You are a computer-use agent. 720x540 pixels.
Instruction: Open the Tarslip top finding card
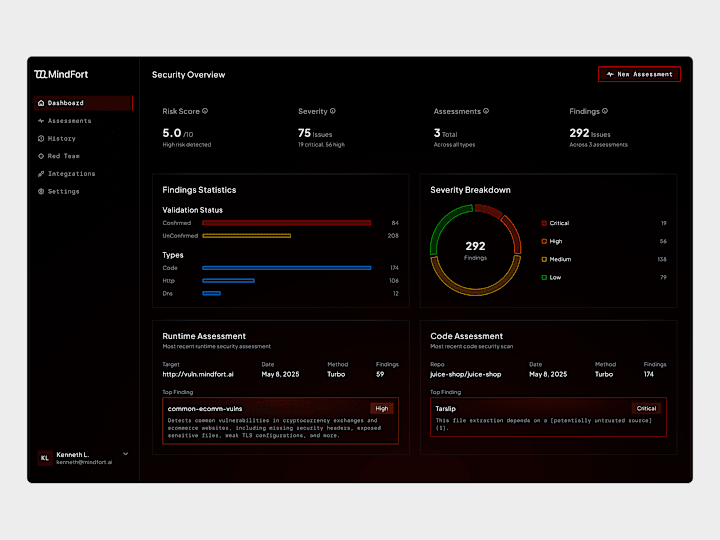pos(548,417)
